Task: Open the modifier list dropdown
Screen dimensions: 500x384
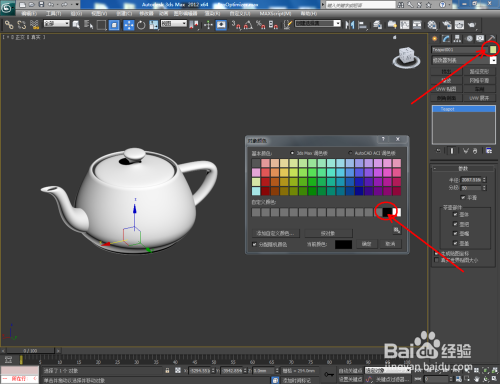Action: (464, 60)
